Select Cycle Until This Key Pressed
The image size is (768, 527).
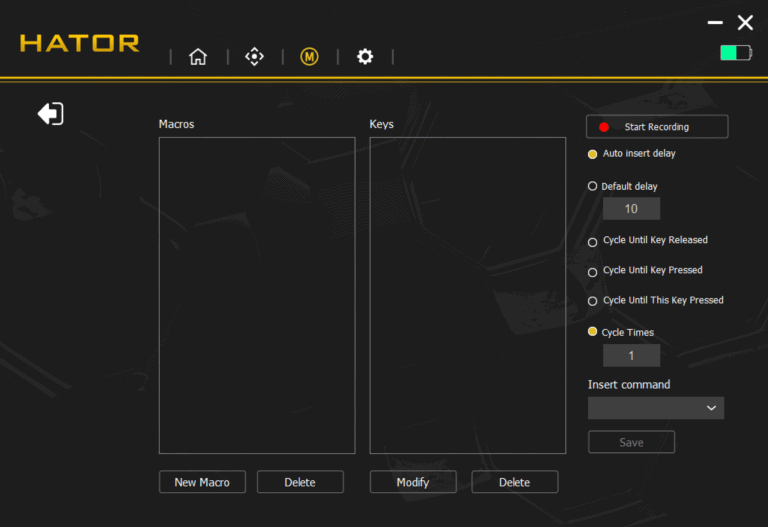(593, 301)
